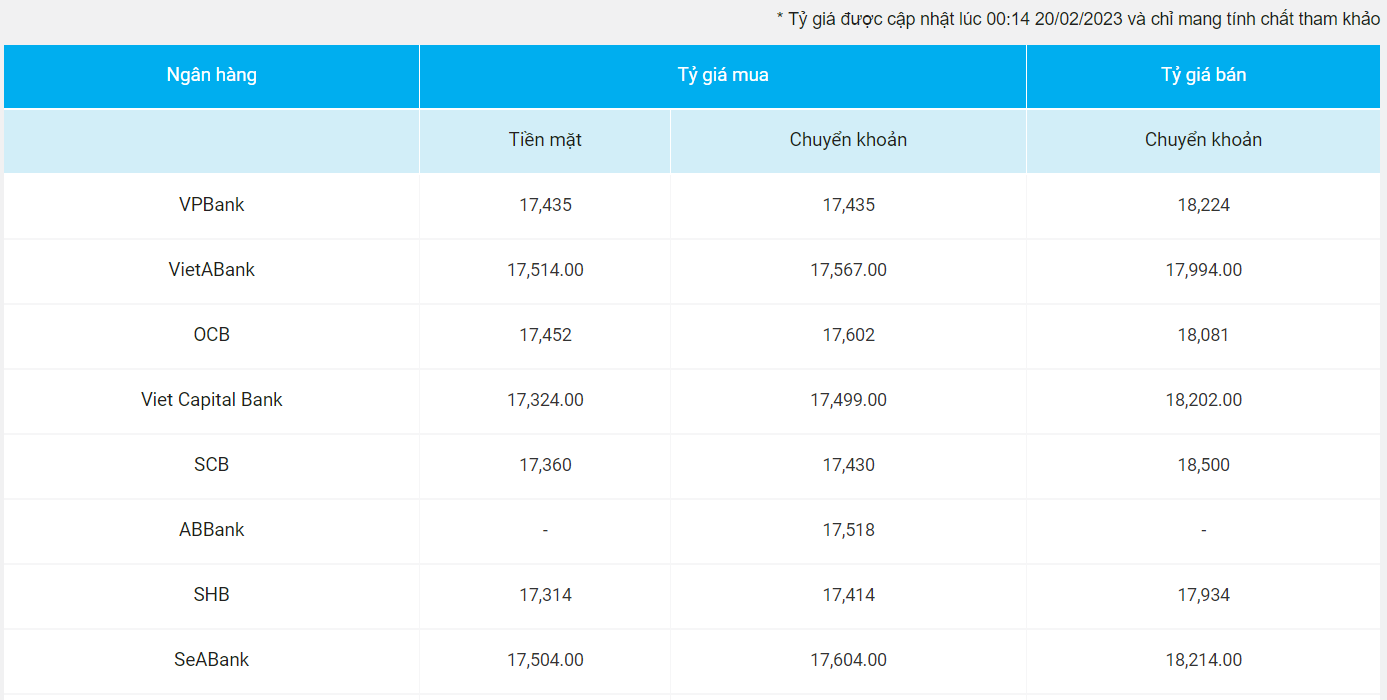
Task: Click VPBank's Chuyển khoản buy rate 17,435
Action: [848, 205]
